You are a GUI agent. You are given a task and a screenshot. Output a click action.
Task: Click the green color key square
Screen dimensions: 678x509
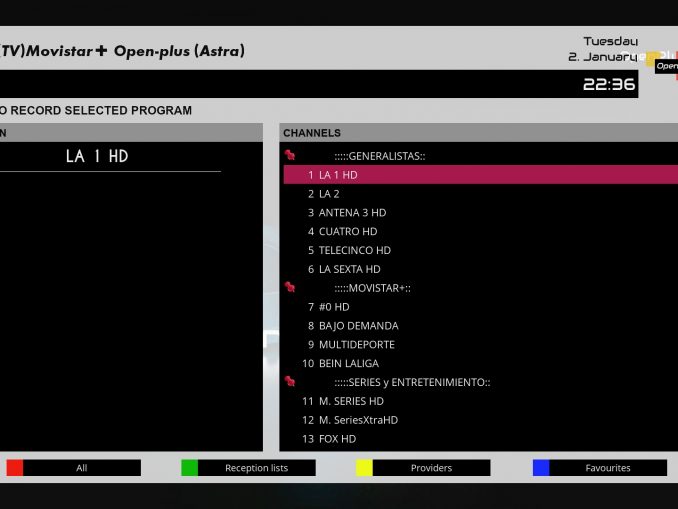189,467
